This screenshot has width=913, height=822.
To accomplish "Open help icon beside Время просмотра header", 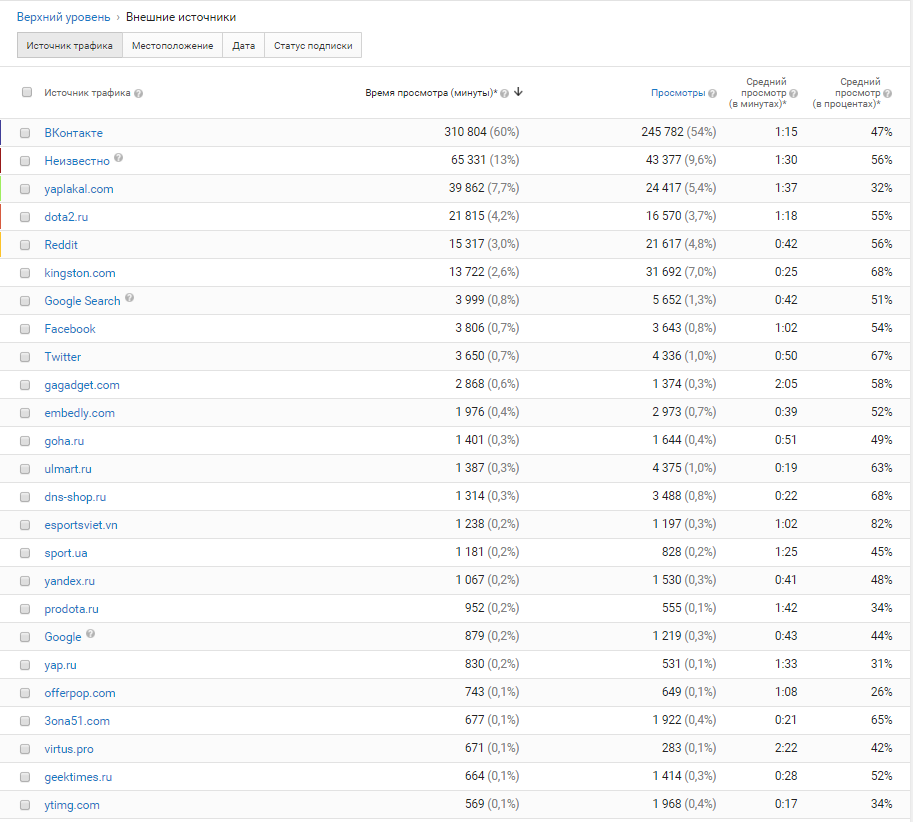I will 504,93.
